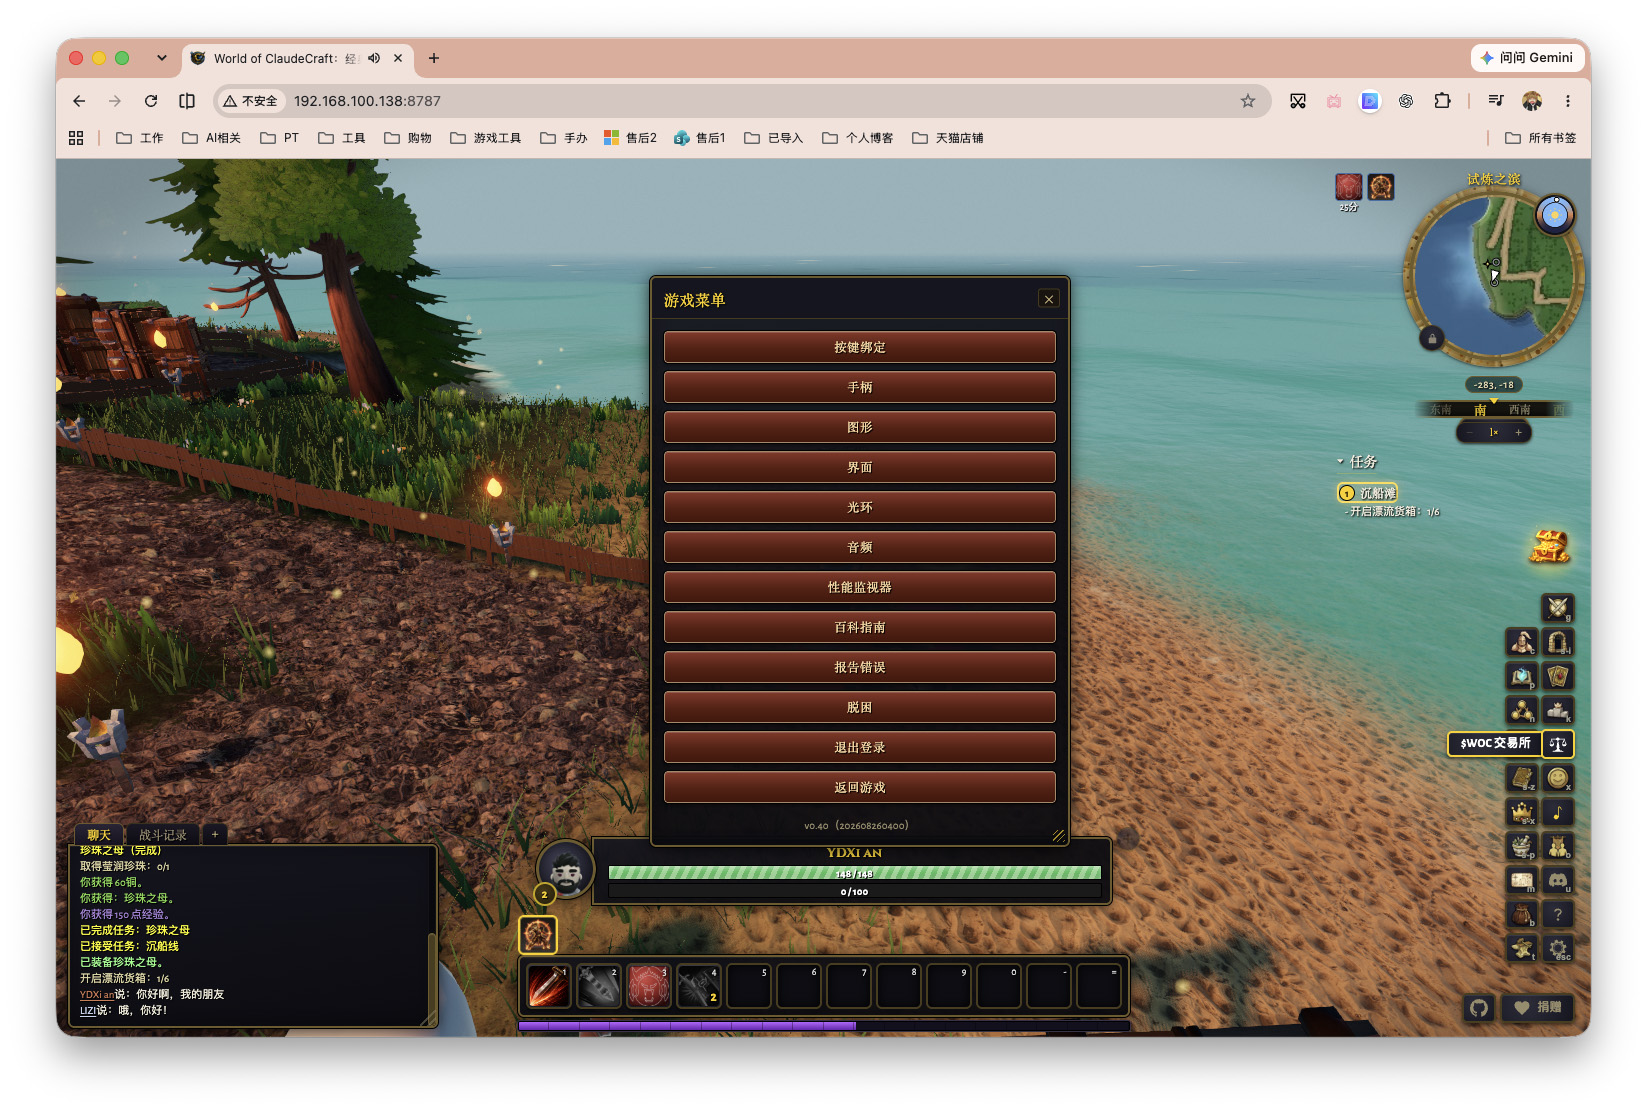The height and width of the screenshot is (1111, 1647).
Task: Open the browser tab search dropdown
Action: 161,58
